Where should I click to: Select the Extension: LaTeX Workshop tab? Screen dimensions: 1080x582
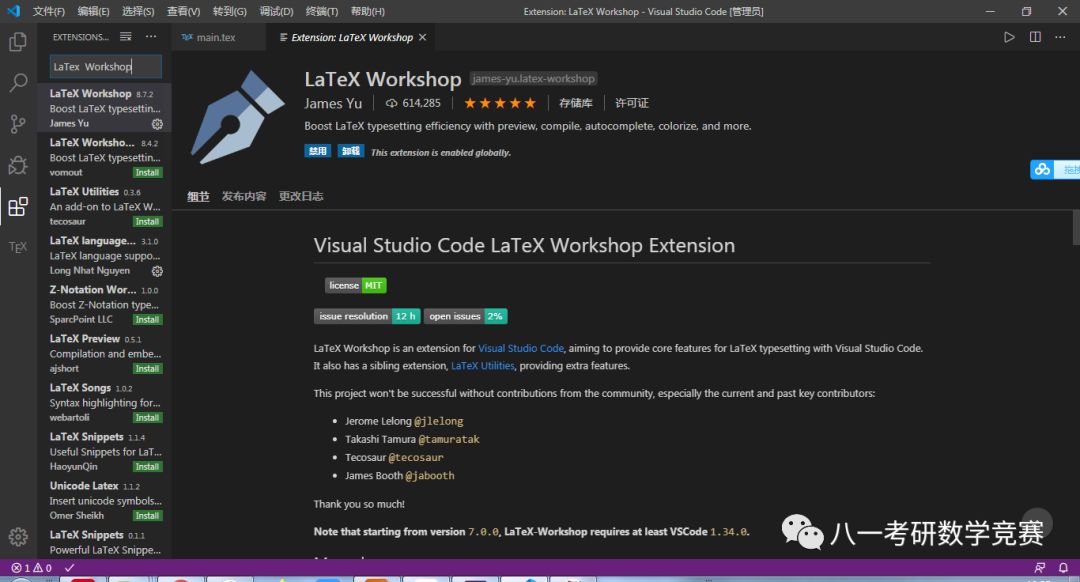coord(351,37)
